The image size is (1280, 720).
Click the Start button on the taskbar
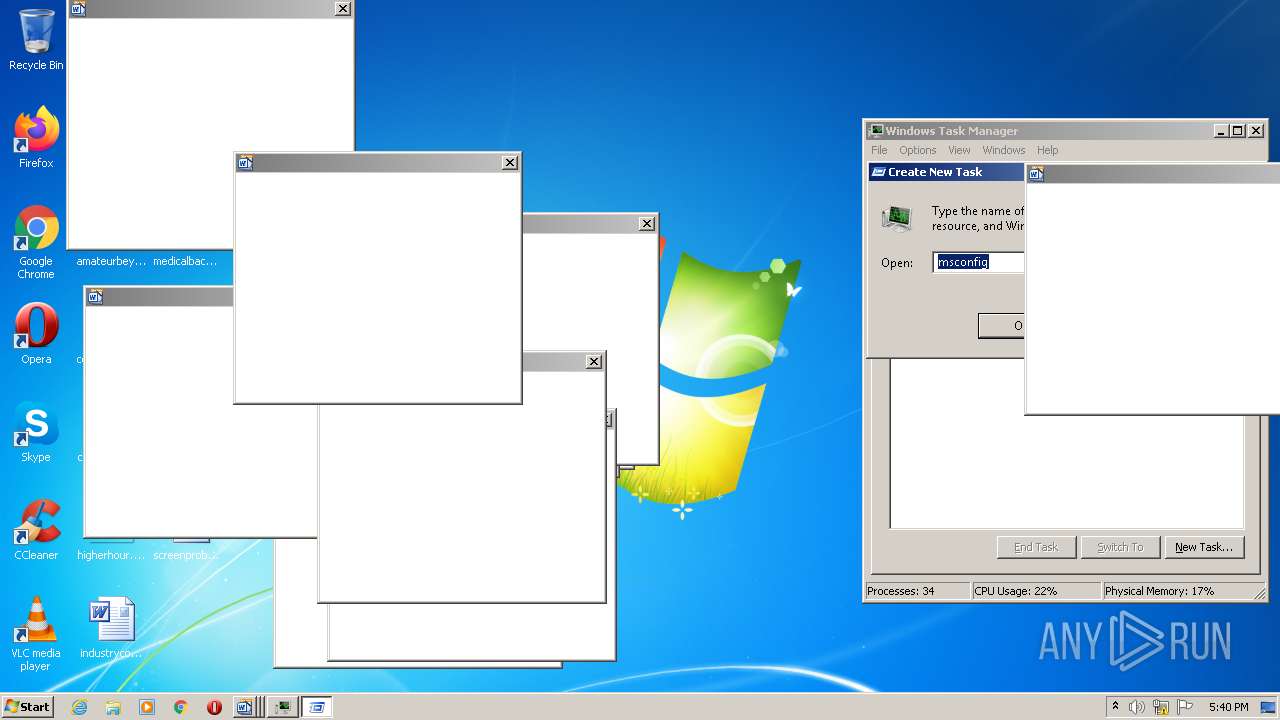coord(28,707)
